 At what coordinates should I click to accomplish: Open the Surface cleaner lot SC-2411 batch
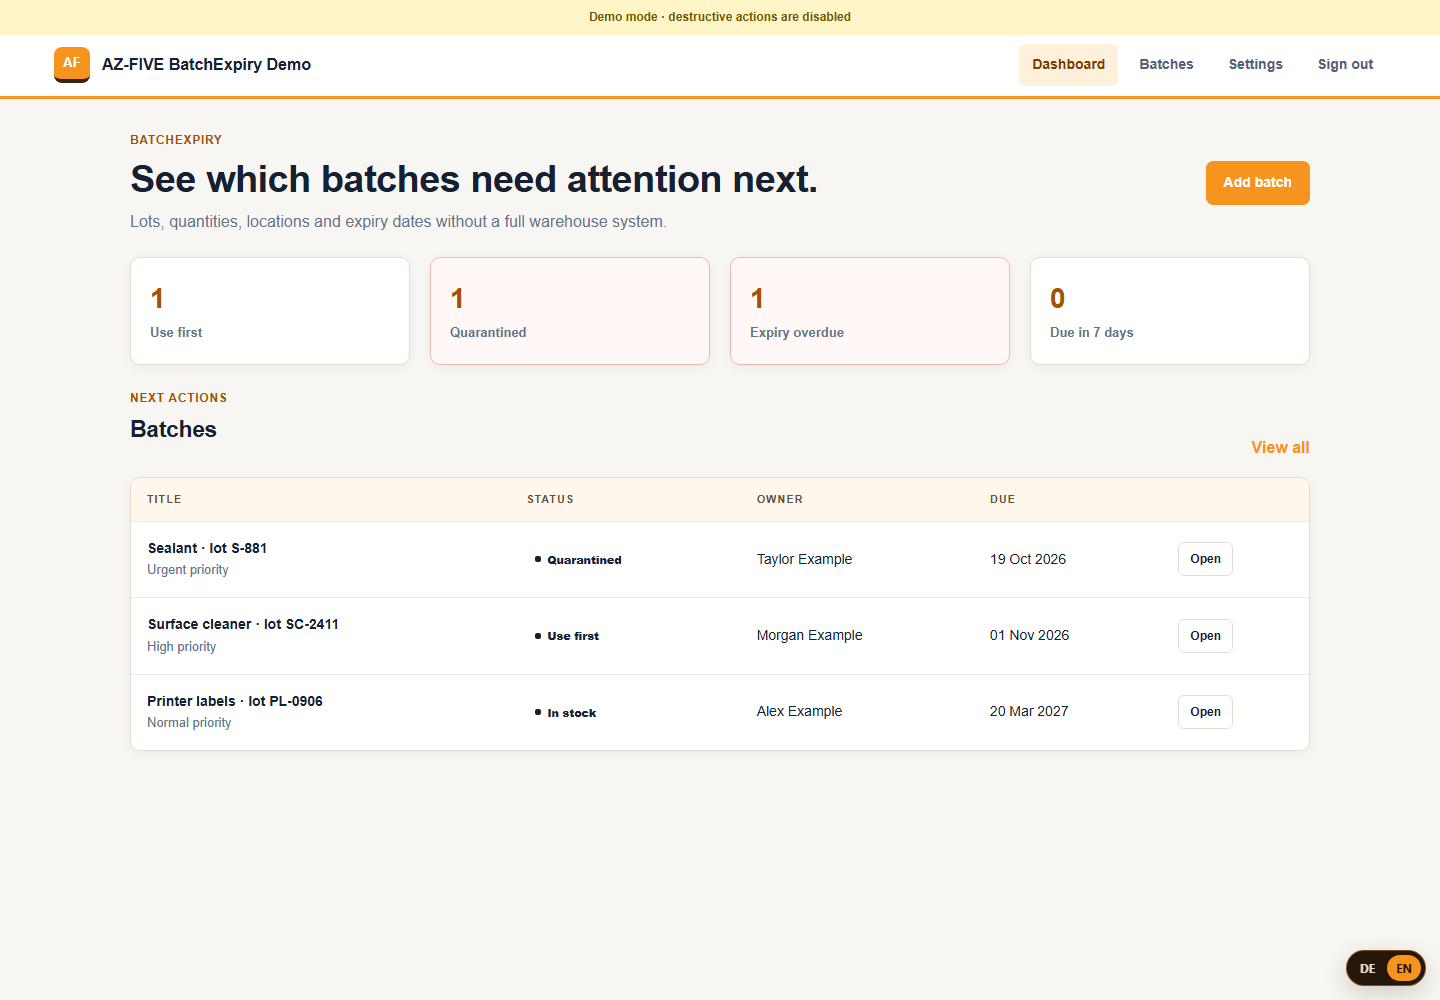[1205, 636]
